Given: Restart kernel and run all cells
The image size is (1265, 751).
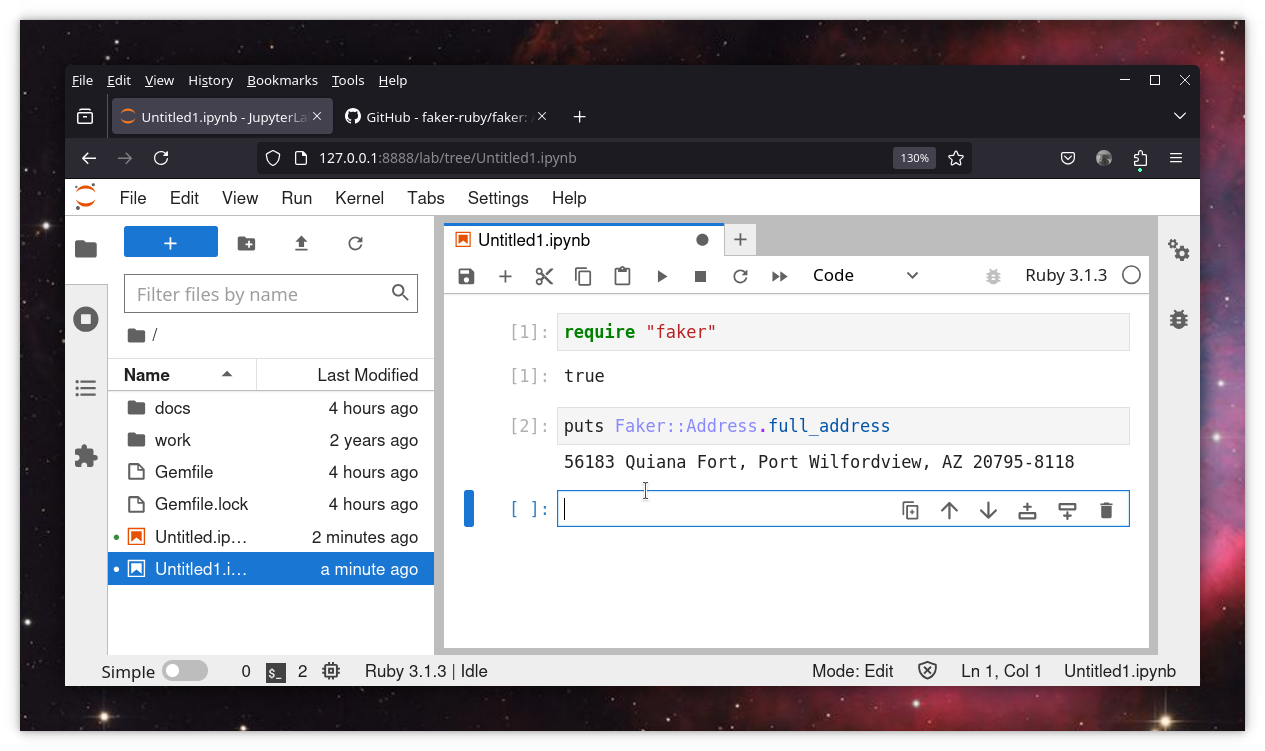Looking at the screenshot, I should coord(779,276).
